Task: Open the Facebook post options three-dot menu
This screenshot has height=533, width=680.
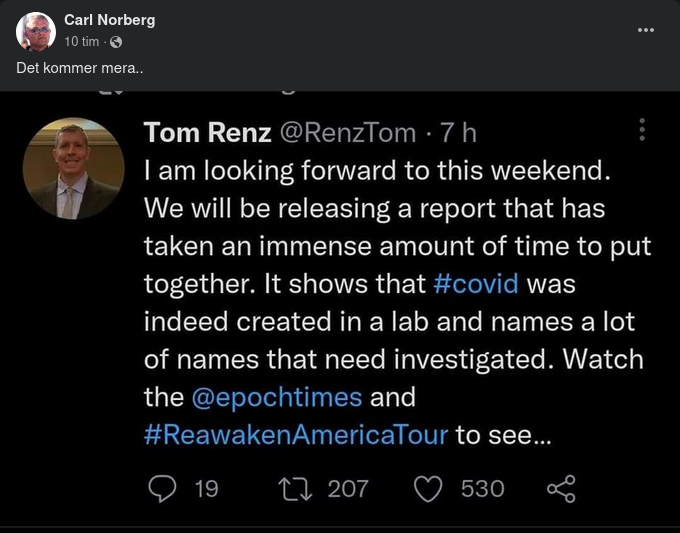Action: 646,30
